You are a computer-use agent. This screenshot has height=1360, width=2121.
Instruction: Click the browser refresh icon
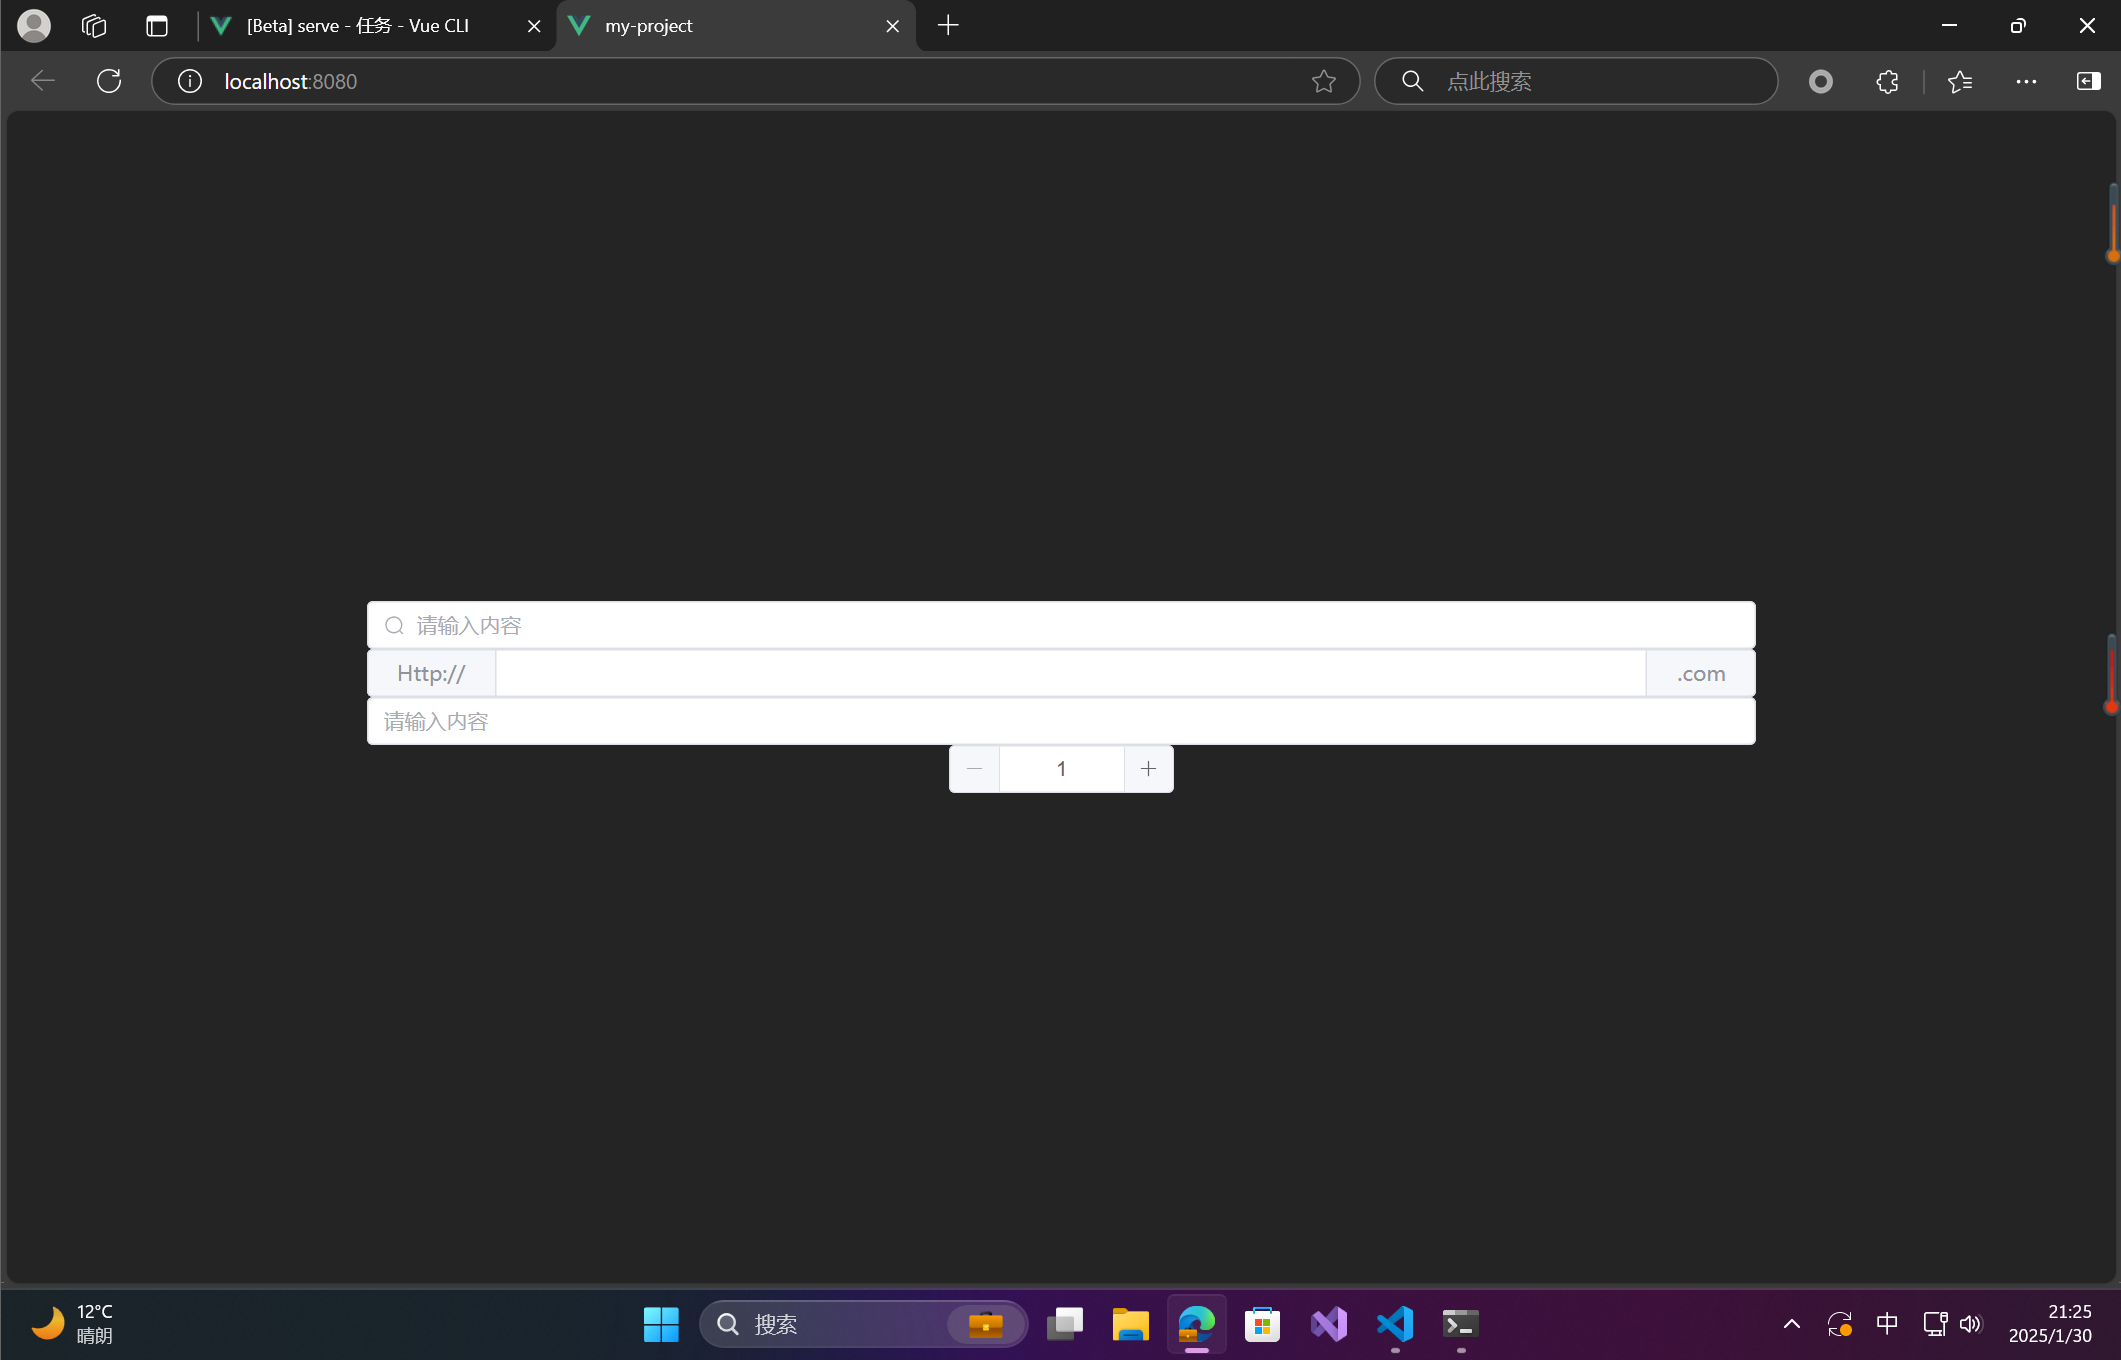tap(109, 81)
